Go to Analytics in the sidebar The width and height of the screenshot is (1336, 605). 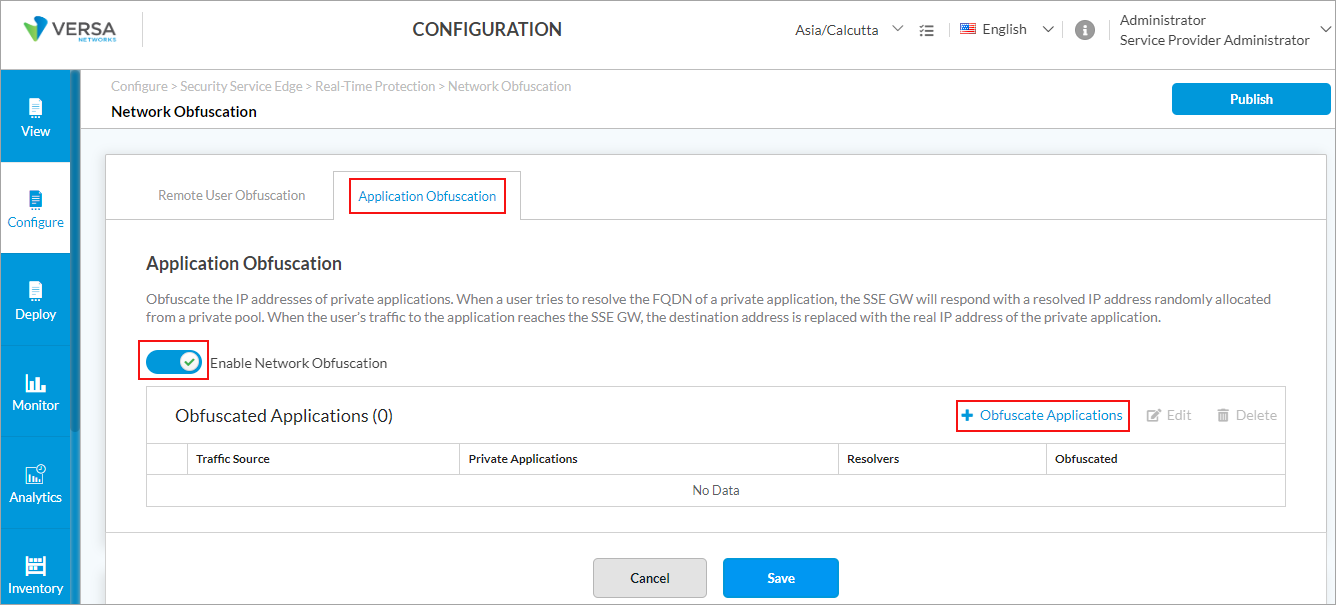(x=35, y=484)
